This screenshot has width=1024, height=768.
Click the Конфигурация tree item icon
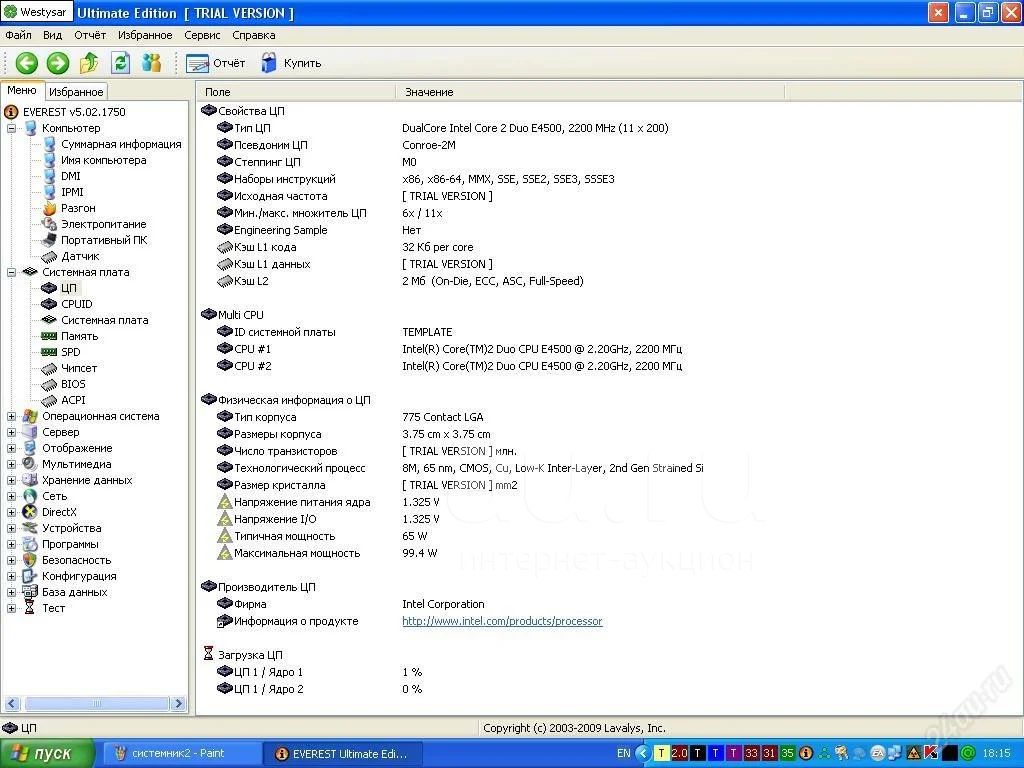(29, 576)
